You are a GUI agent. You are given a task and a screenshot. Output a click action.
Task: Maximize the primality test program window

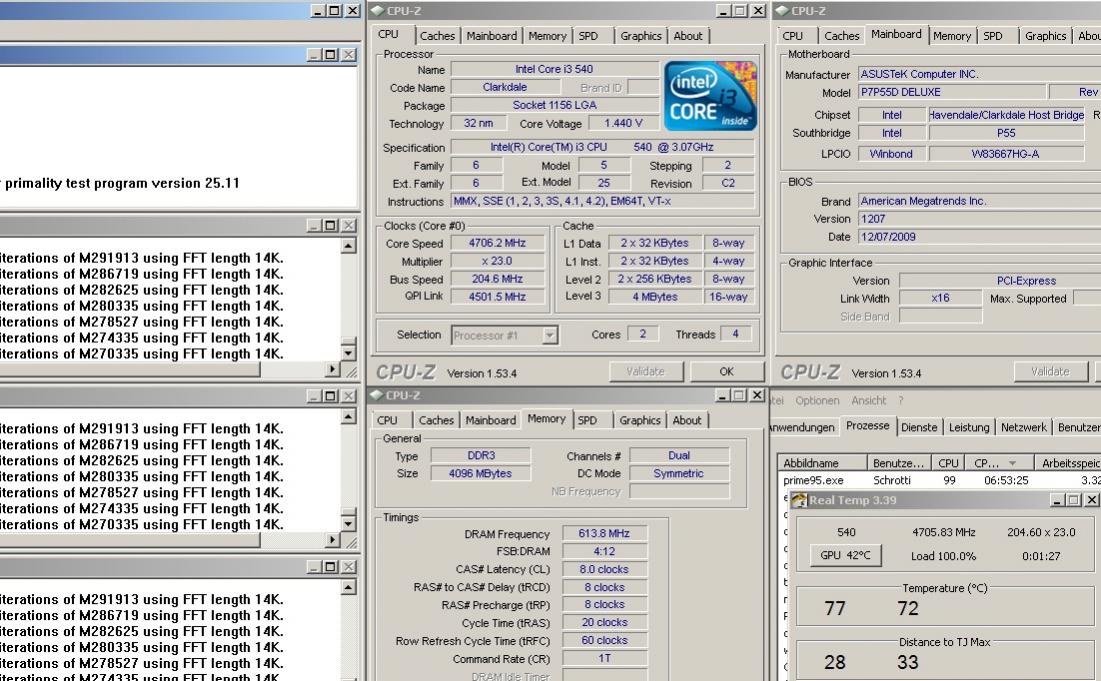coord(330,54)
